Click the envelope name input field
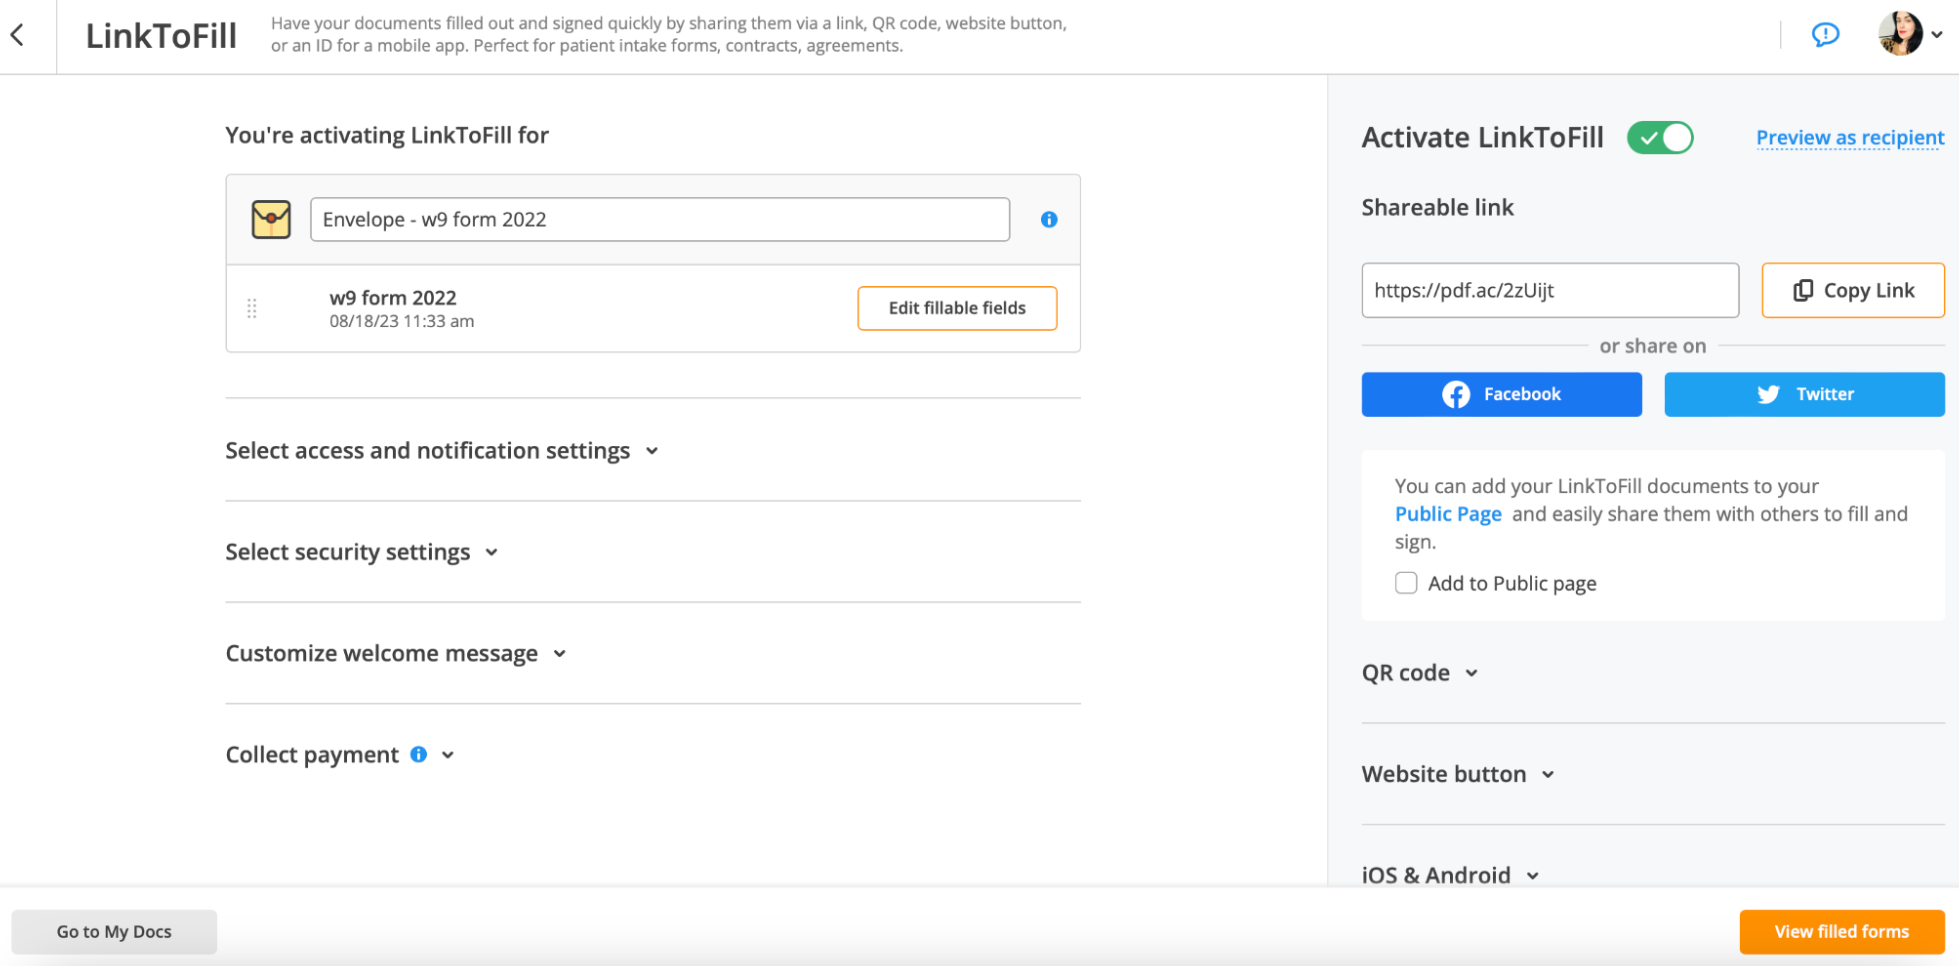The image size is (1959, 966). pos(660,219)
